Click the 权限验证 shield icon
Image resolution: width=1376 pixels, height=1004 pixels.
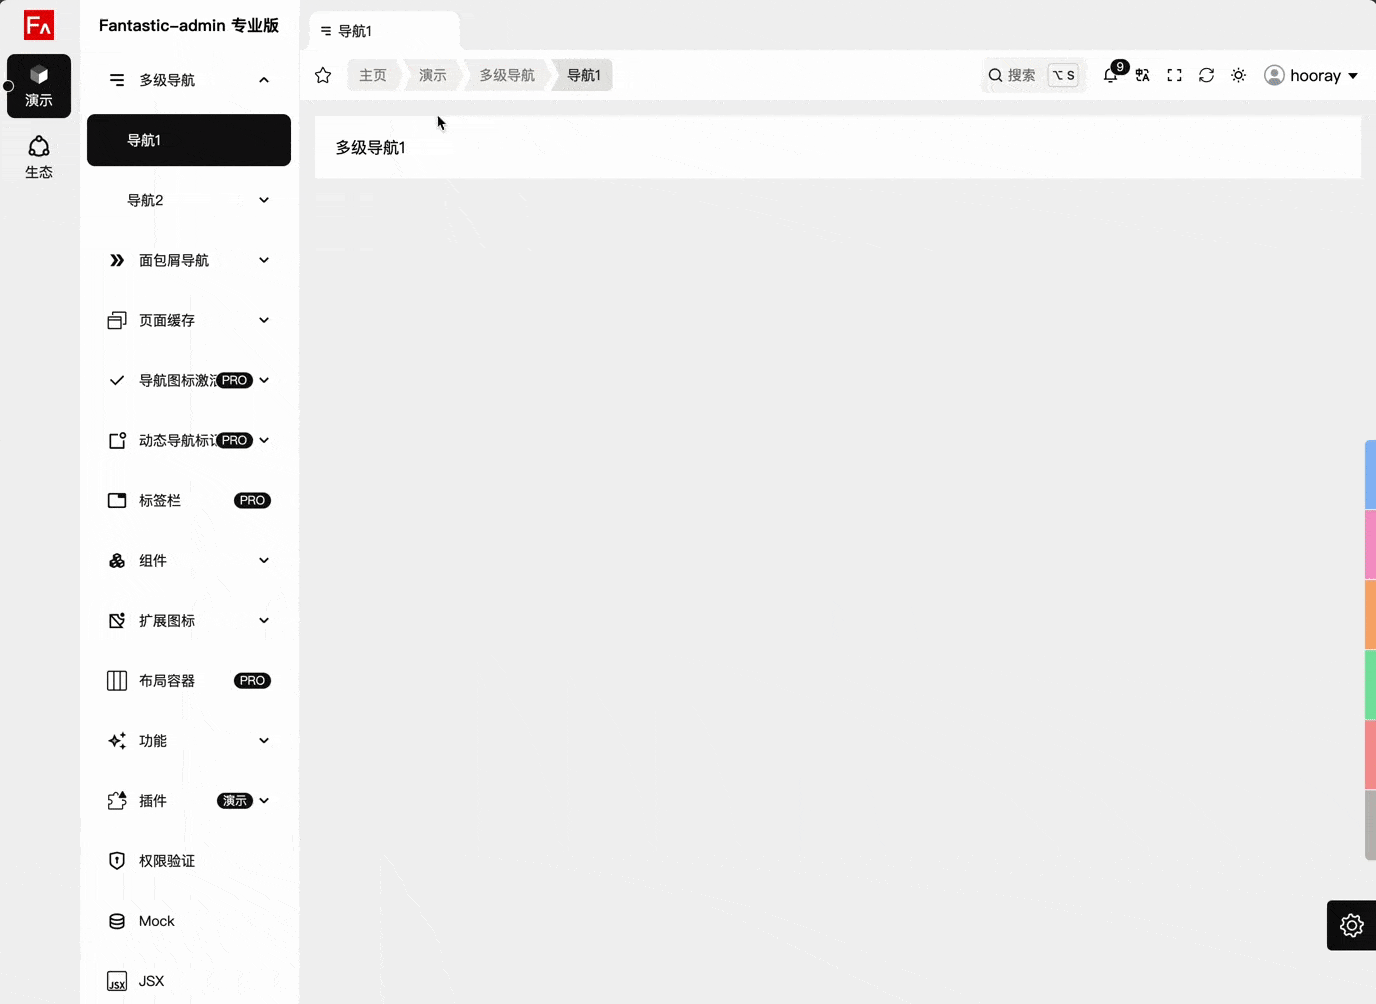click(117, 860)
